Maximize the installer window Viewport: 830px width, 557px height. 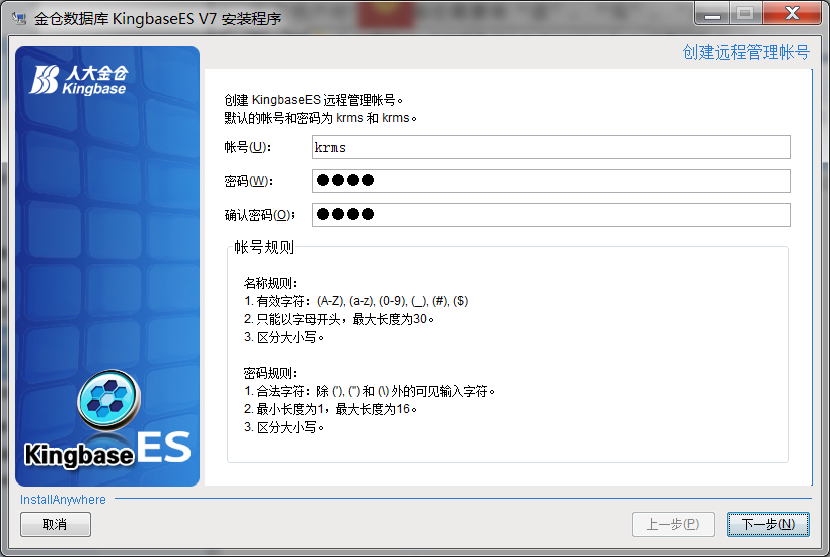click(745, 14)
